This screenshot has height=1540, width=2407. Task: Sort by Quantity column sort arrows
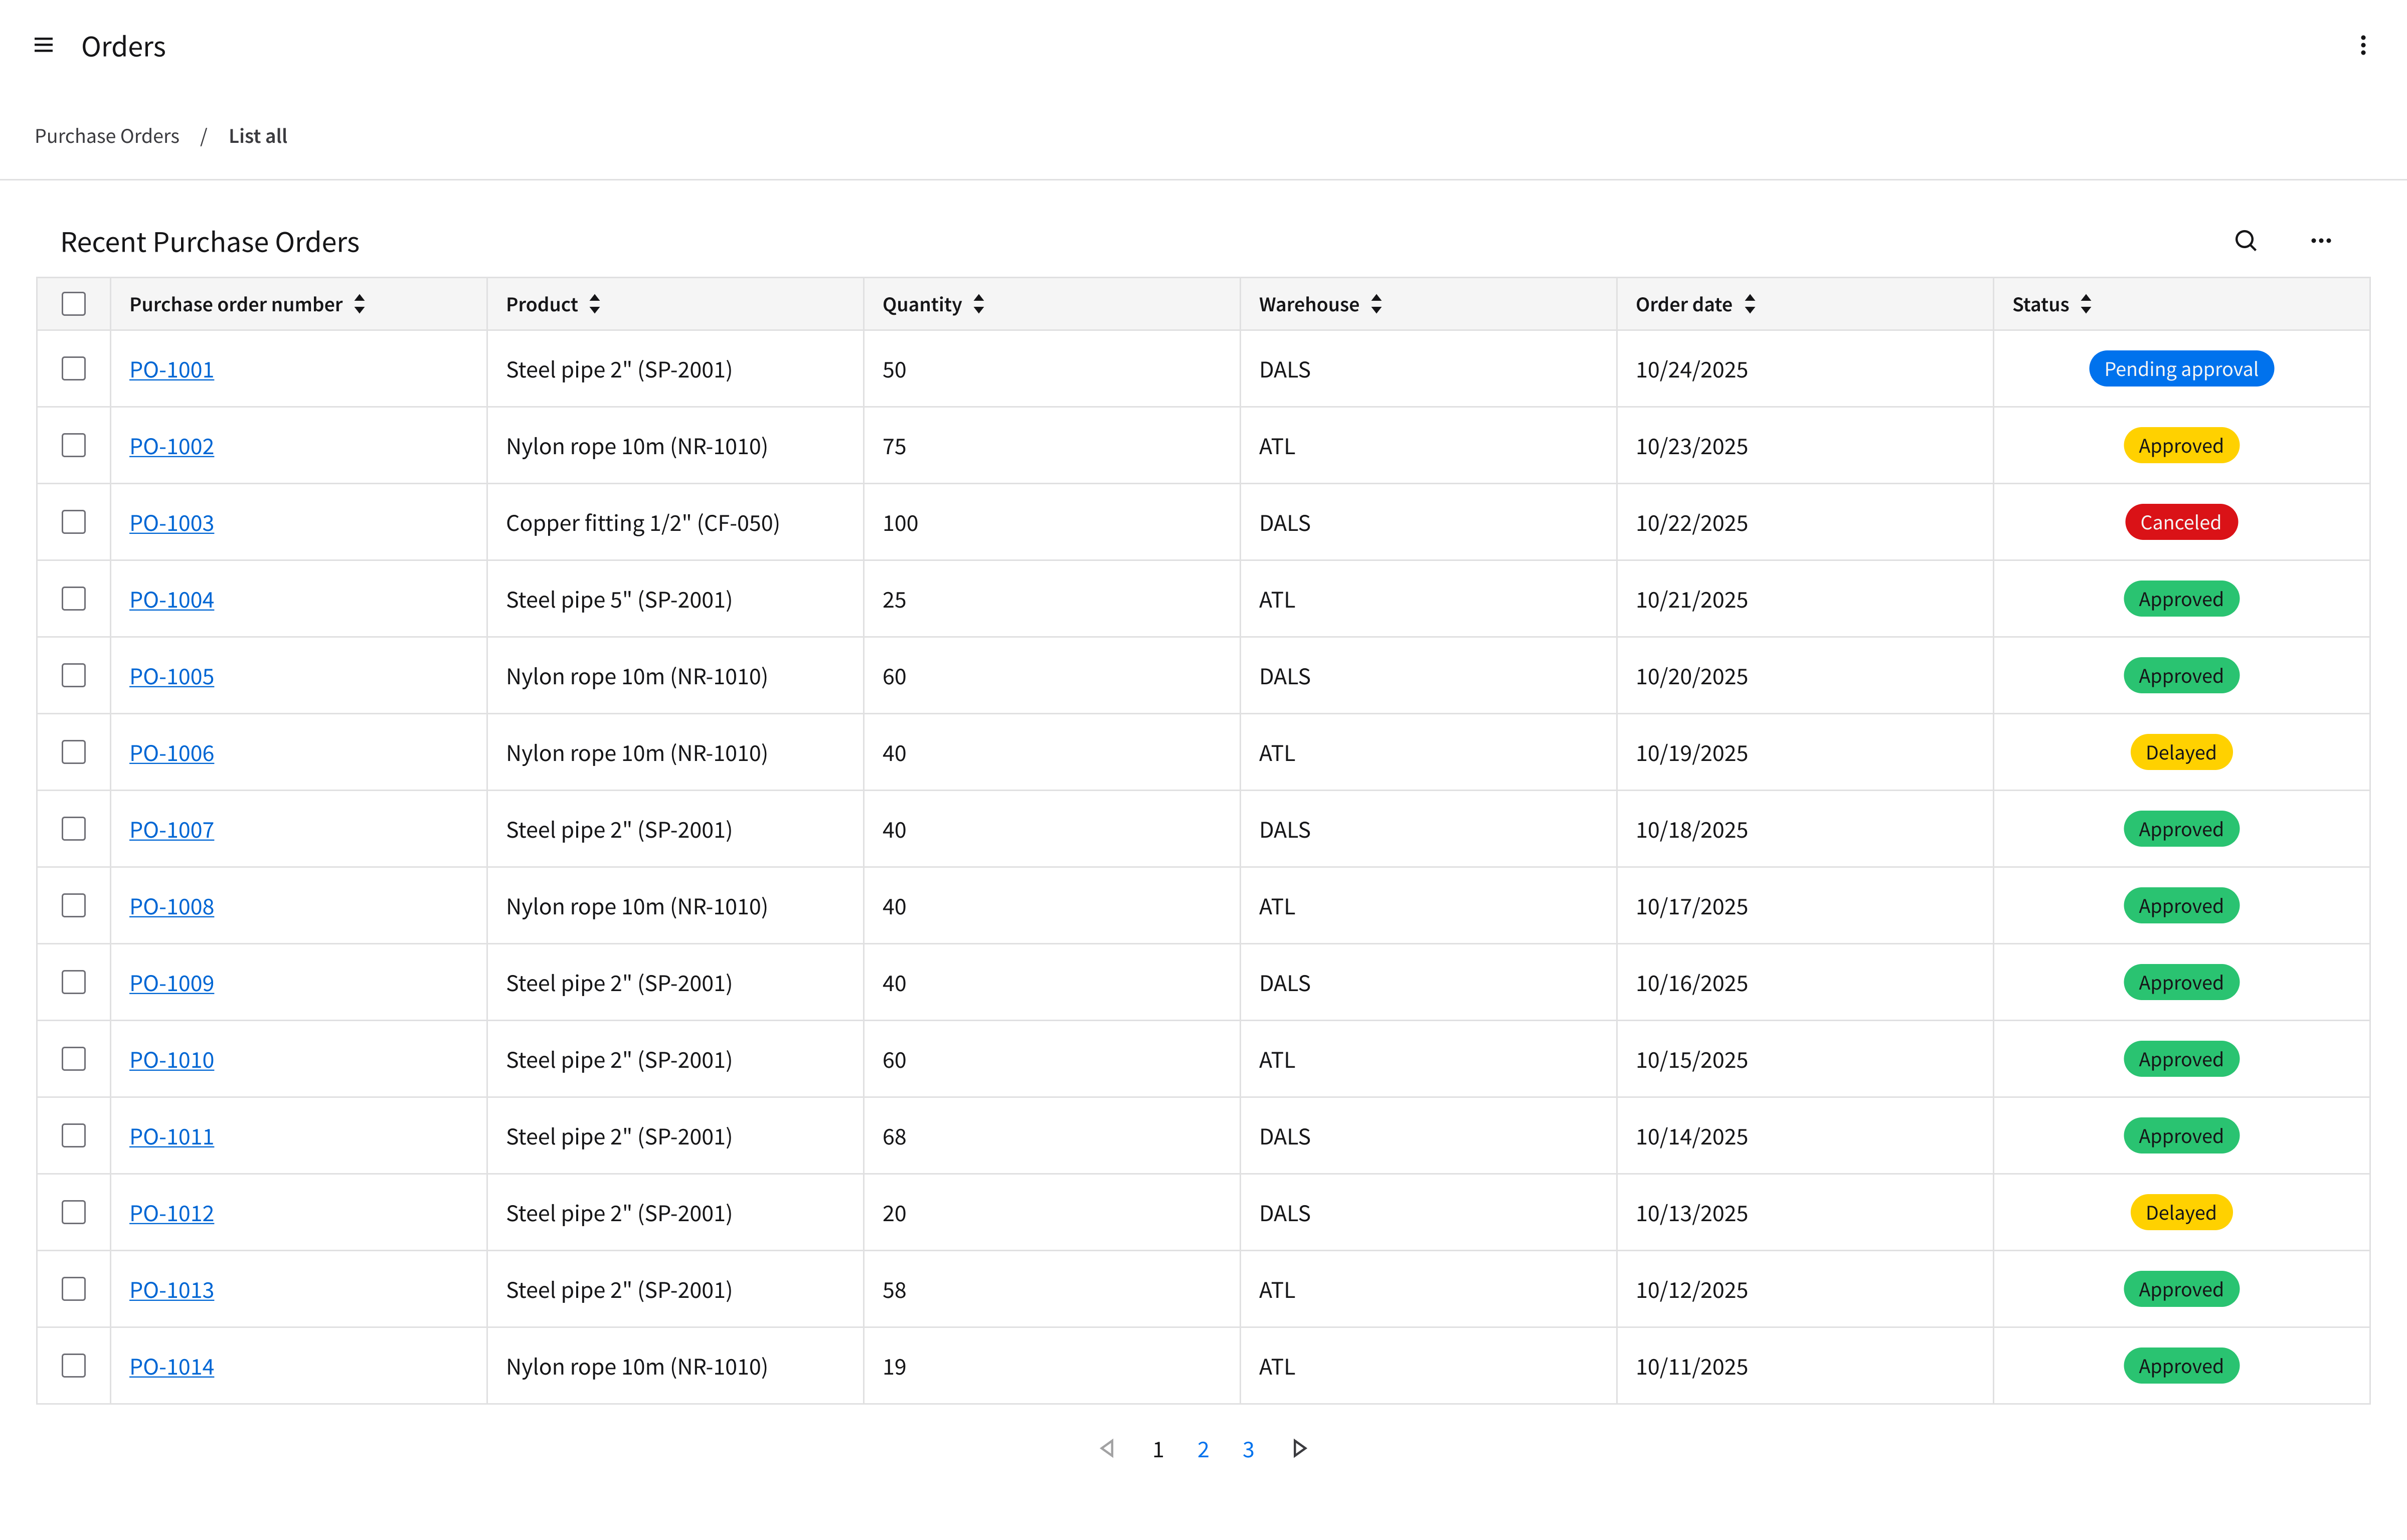(x=978, y=304)
